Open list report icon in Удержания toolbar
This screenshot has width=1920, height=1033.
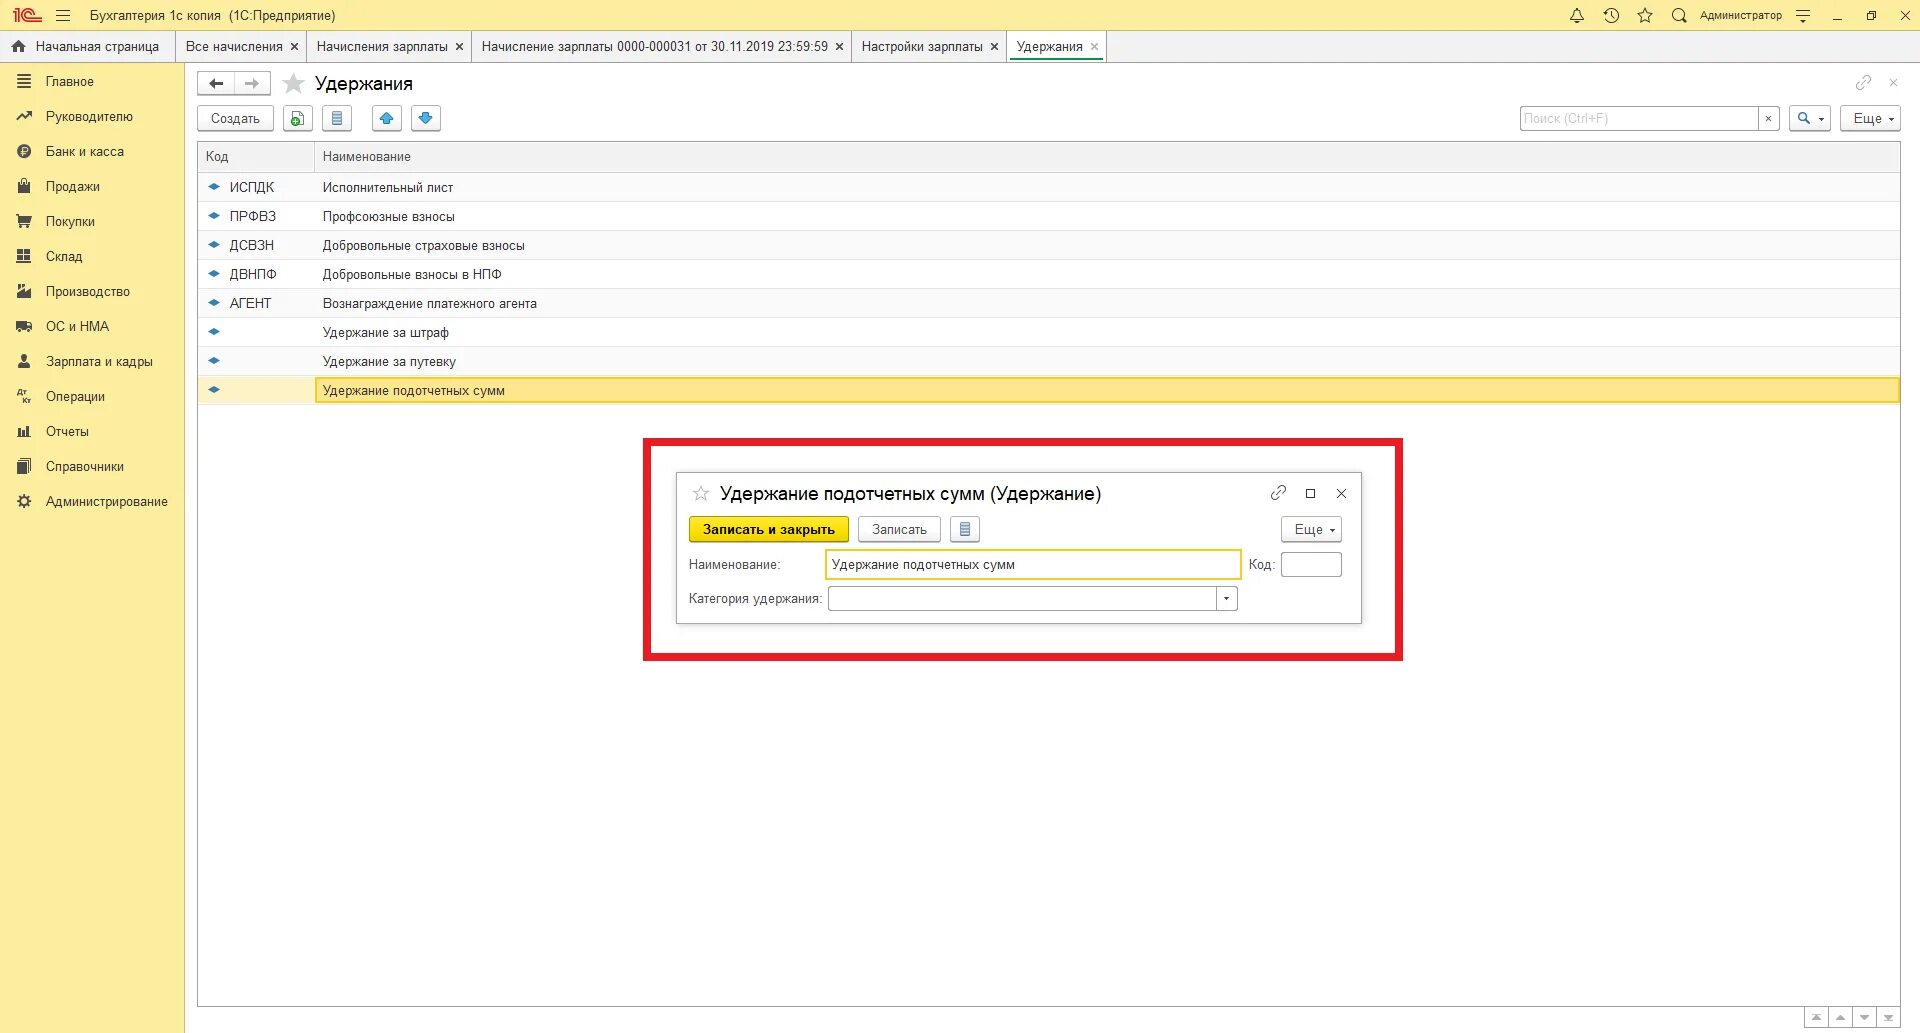coord(337,118)
